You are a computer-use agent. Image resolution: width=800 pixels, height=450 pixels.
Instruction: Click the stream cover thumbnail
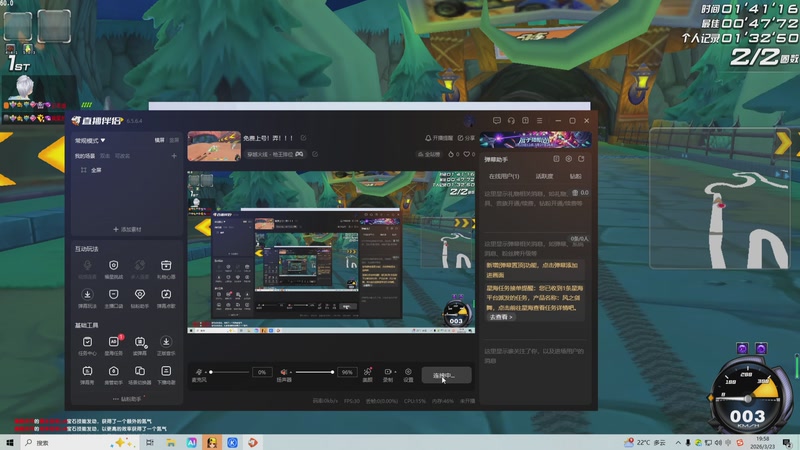coord(214,146)
